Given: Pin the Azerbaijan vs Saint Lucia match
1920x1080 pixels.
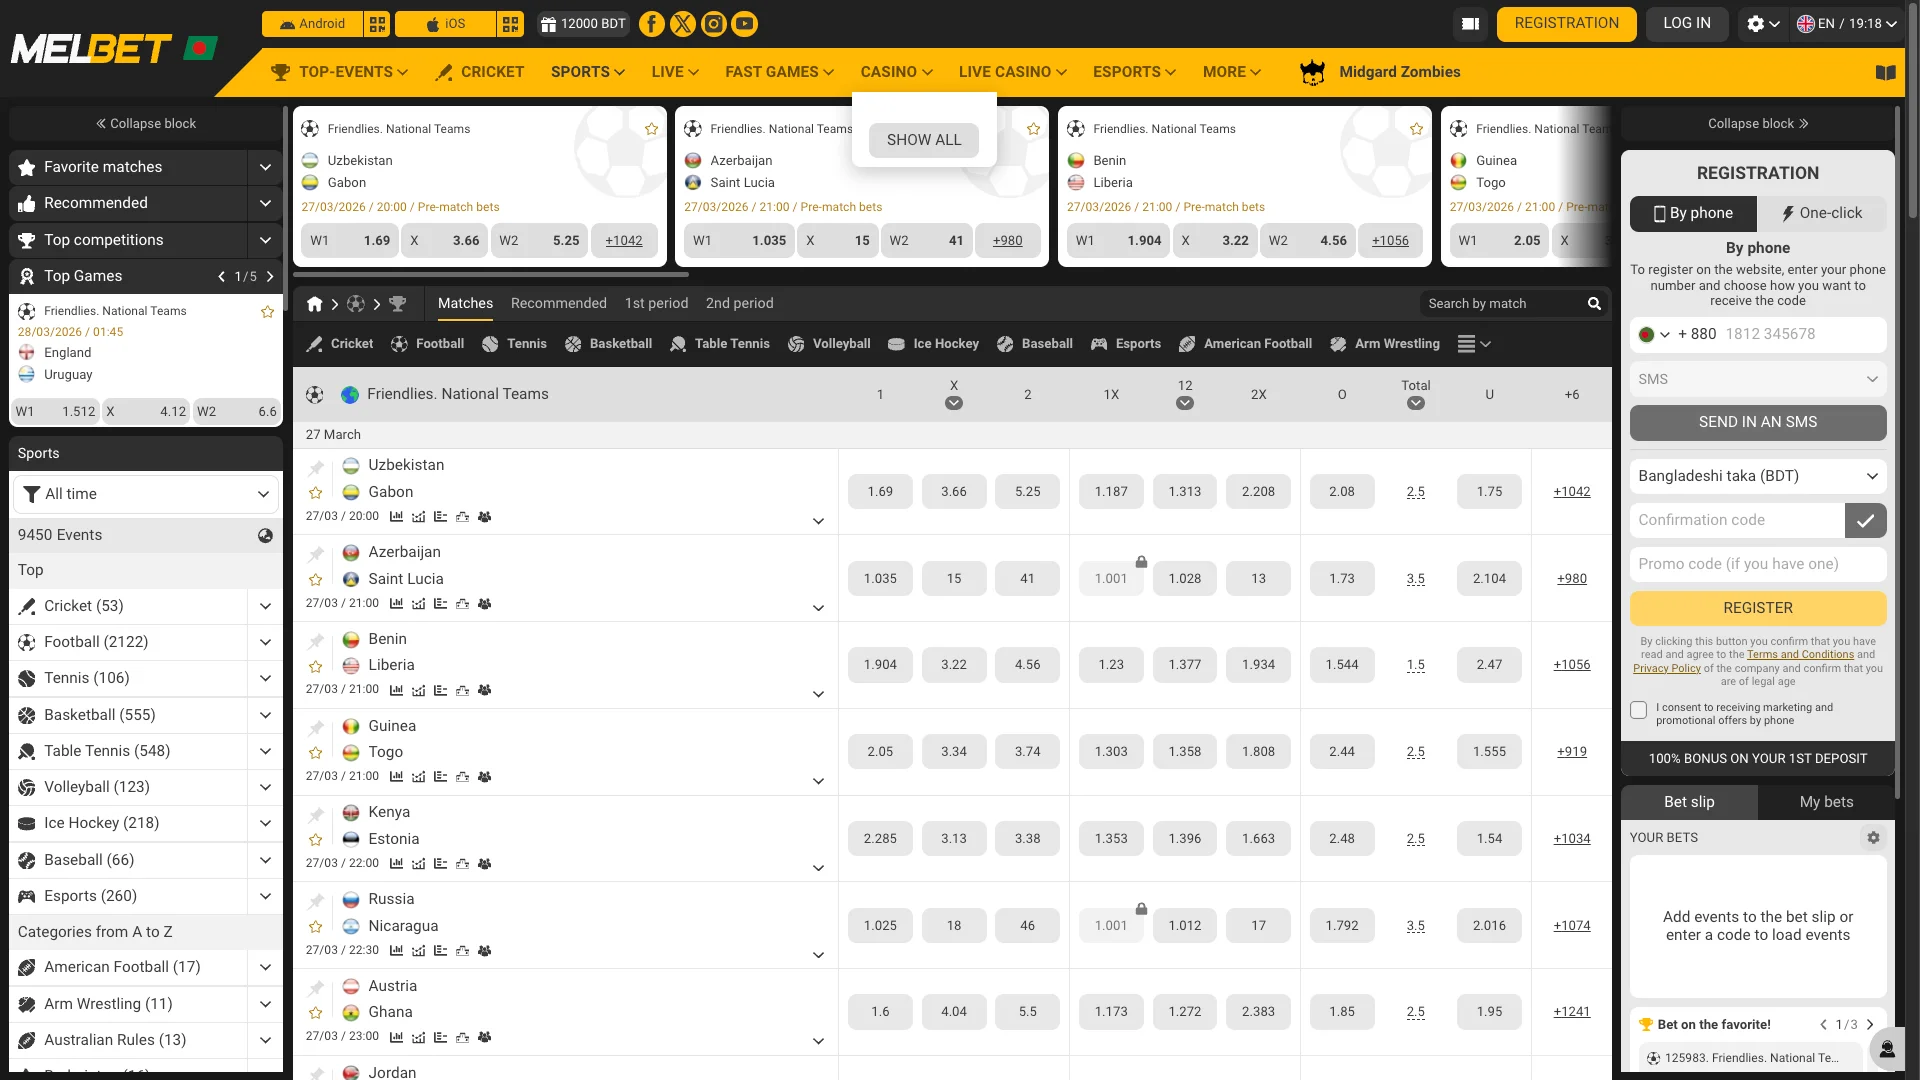Looking at the screenshot, I should point(316,551).
